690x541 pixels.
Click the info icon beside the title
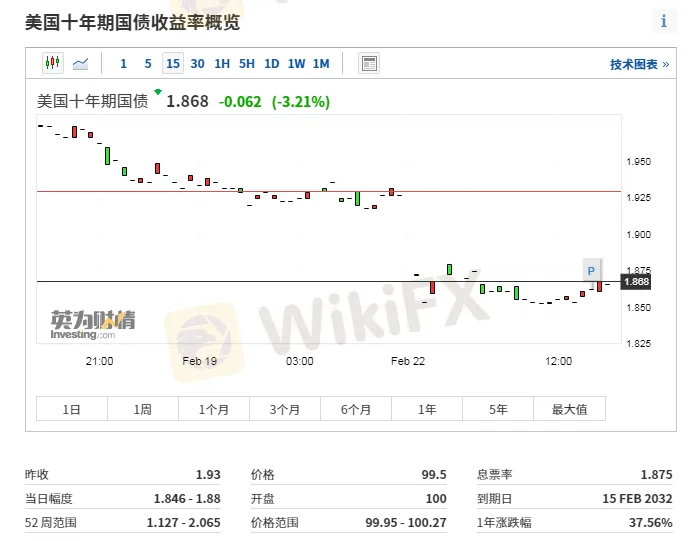coord(664,21)
